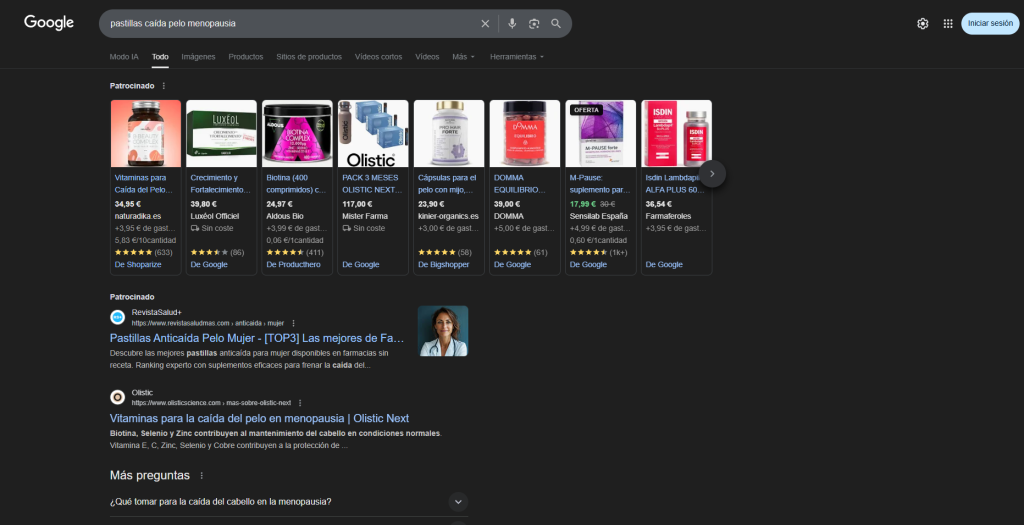Open Olistic Next vitaminas menopausia result
This screenshot has width=1024, height=525.
pos(259,418)
